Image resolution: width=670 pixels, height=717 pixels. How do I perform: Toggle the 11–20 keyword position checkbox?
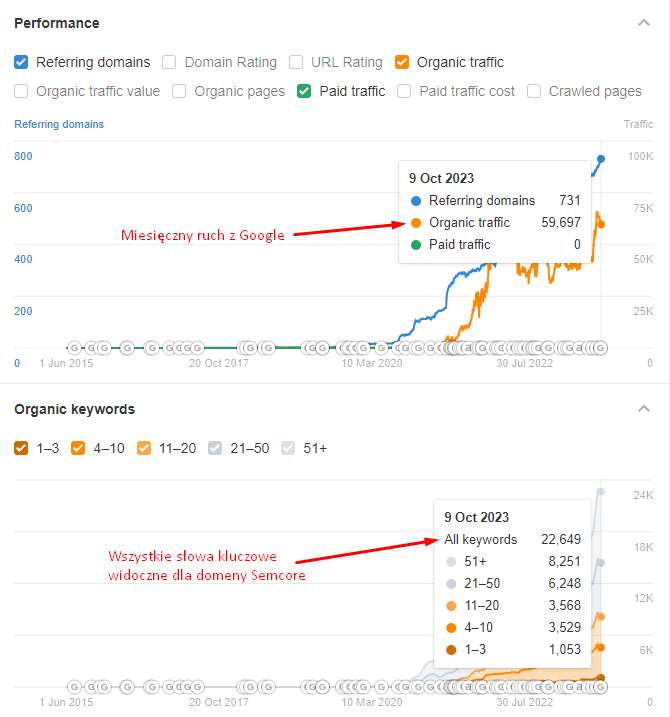tap(144, 448)
